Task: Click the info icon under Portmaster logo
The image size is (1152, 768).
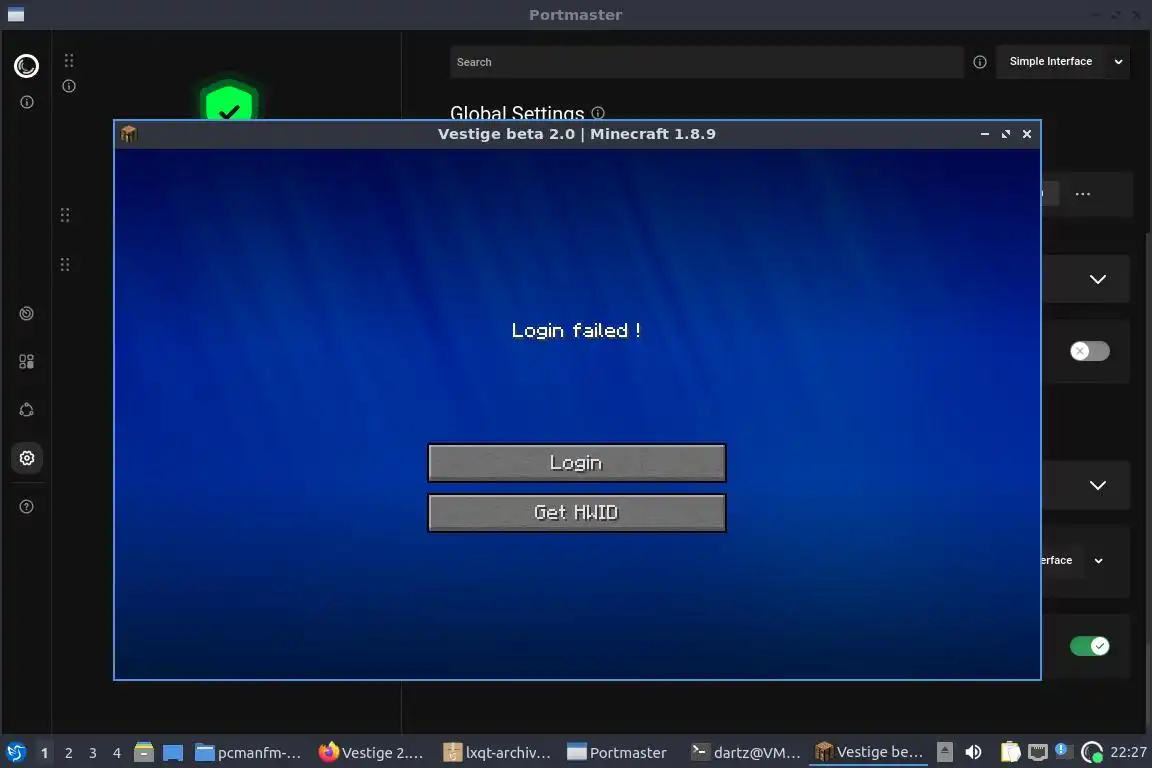Action: point(26,102)
